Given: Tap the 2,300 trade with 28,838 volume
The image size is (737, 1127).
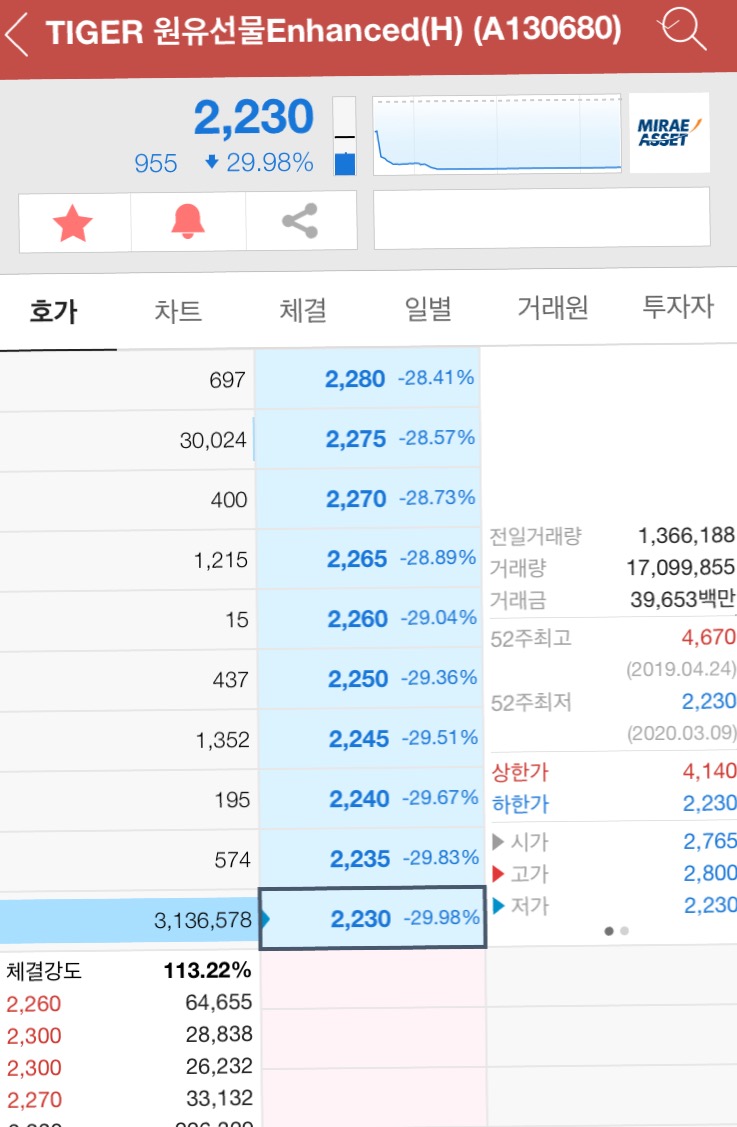Looking at the screenshot, I should click(129, 1035).
